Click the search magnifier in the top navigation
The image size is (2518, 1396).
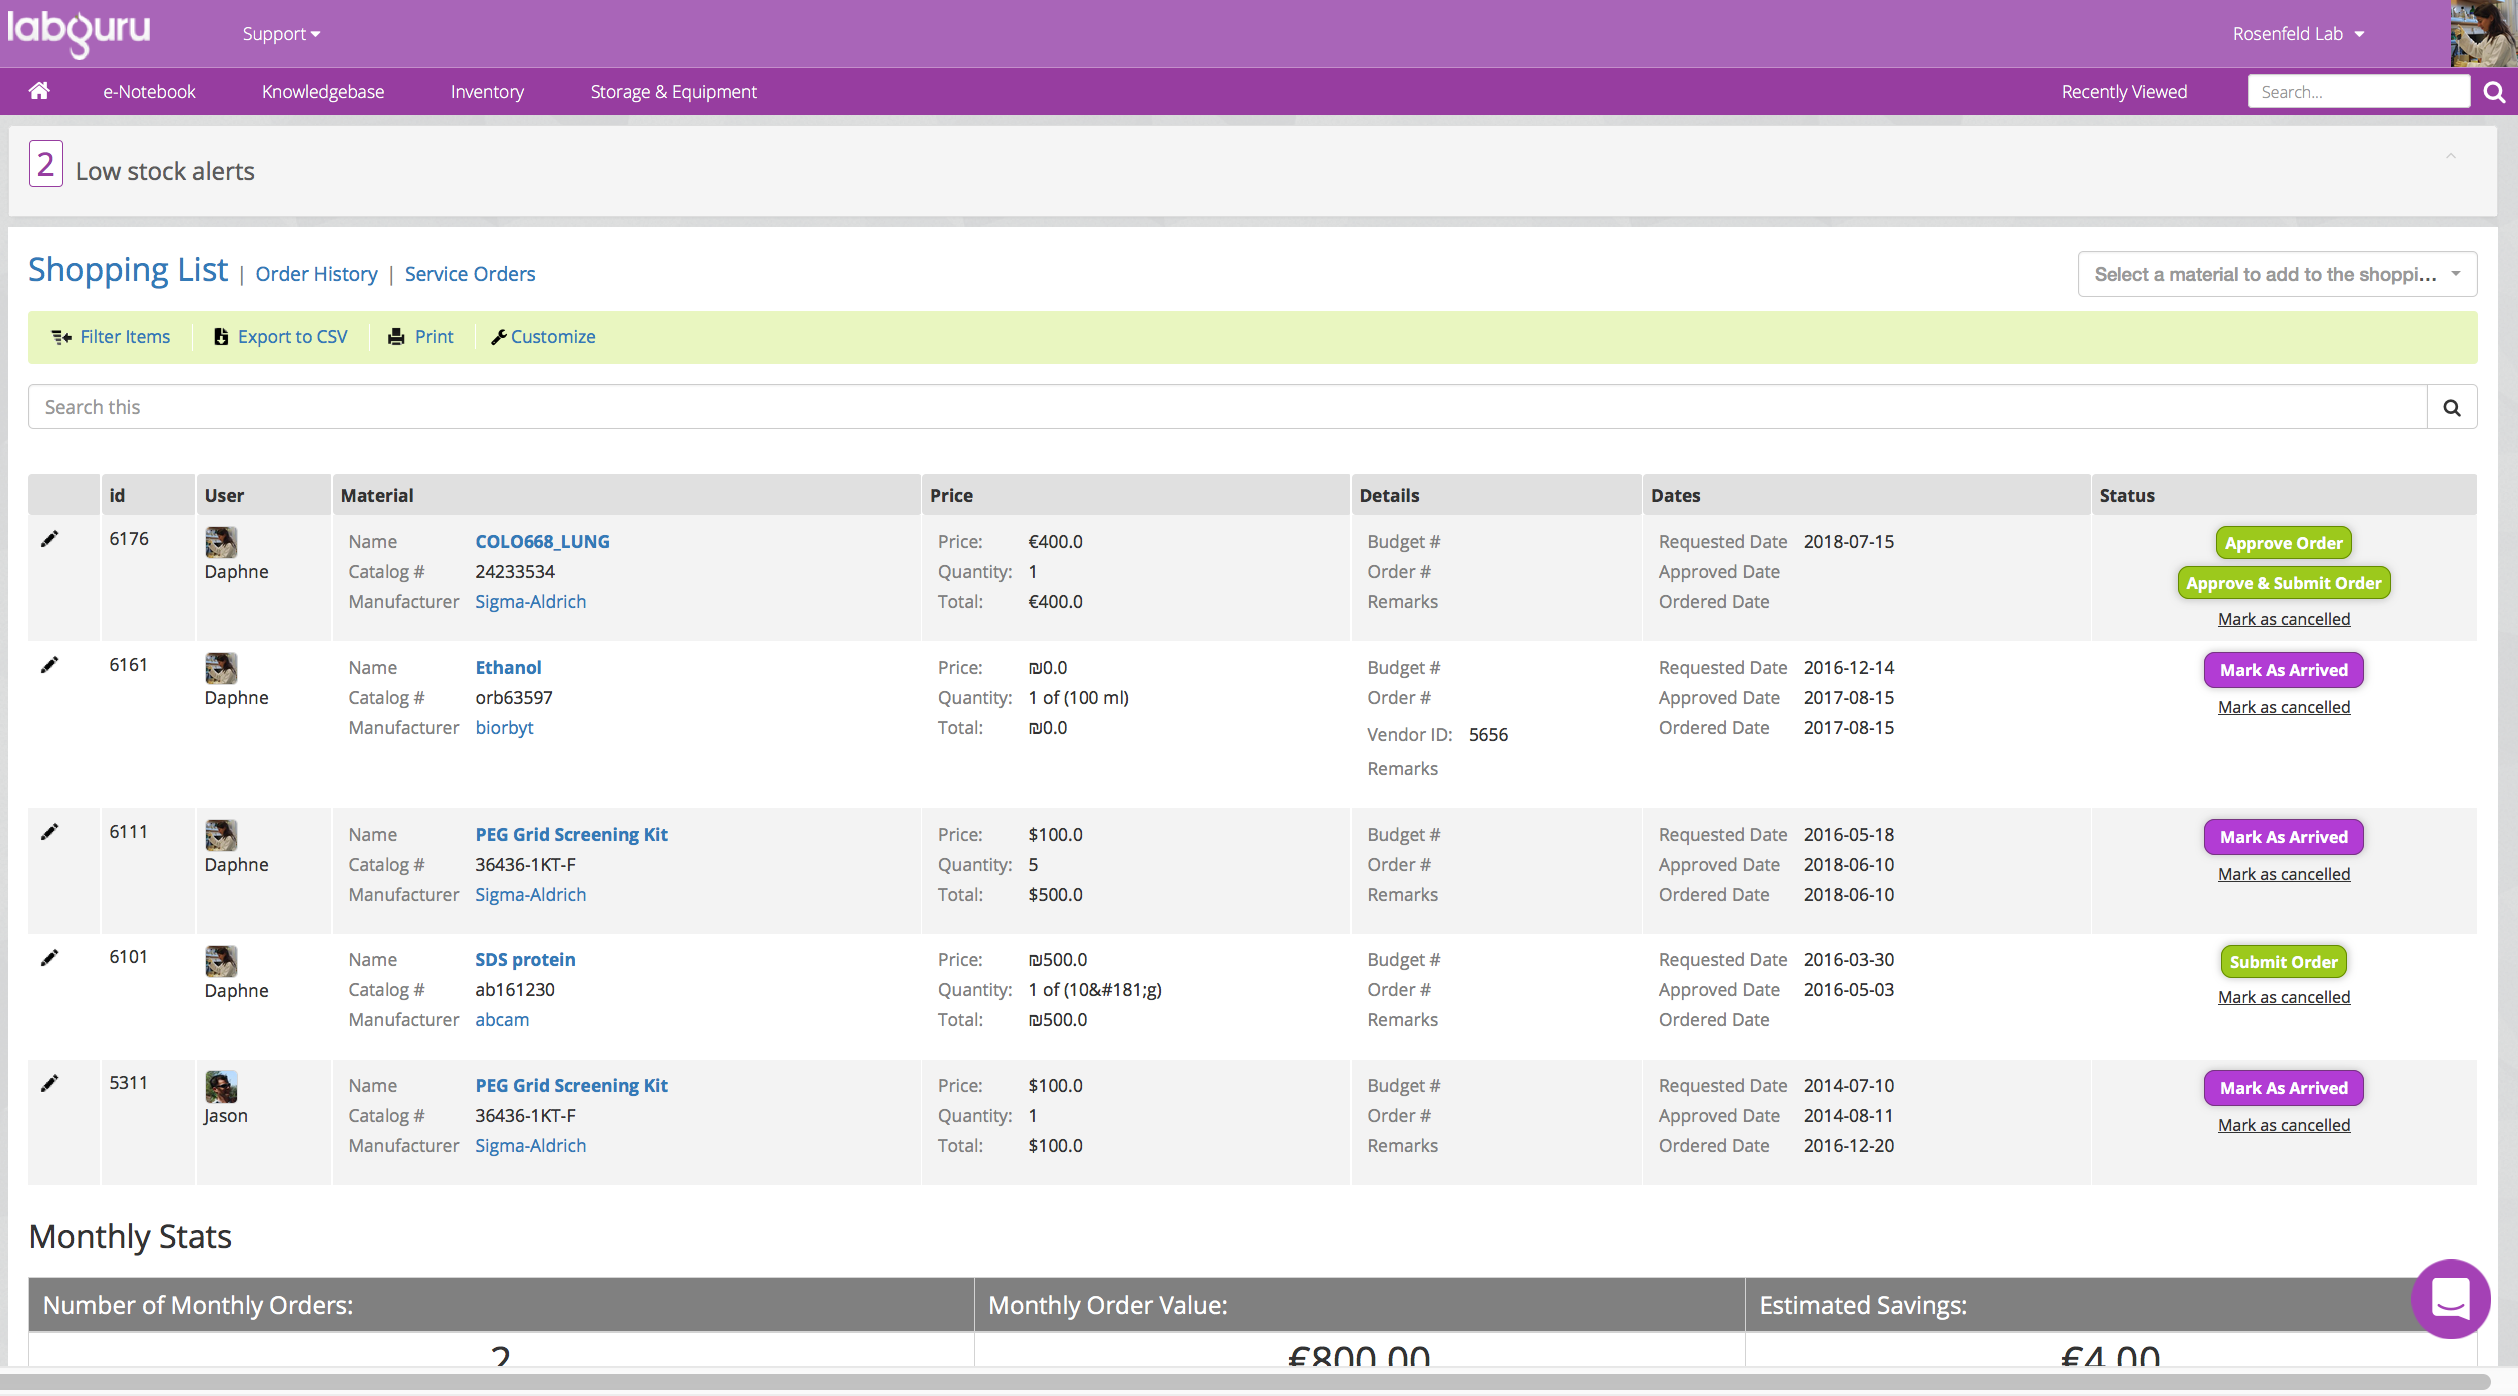point(2494,91)
